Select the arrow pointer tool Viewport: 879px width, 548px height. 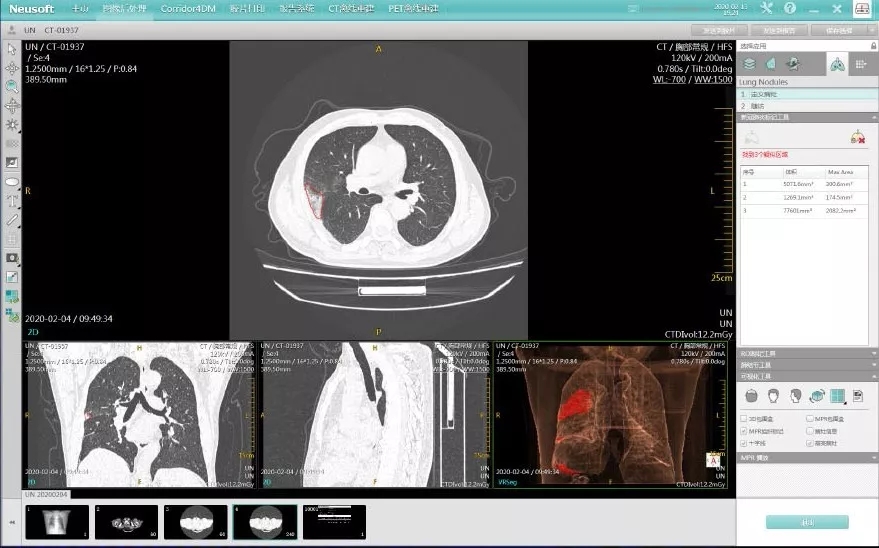(x=12, y=49)
